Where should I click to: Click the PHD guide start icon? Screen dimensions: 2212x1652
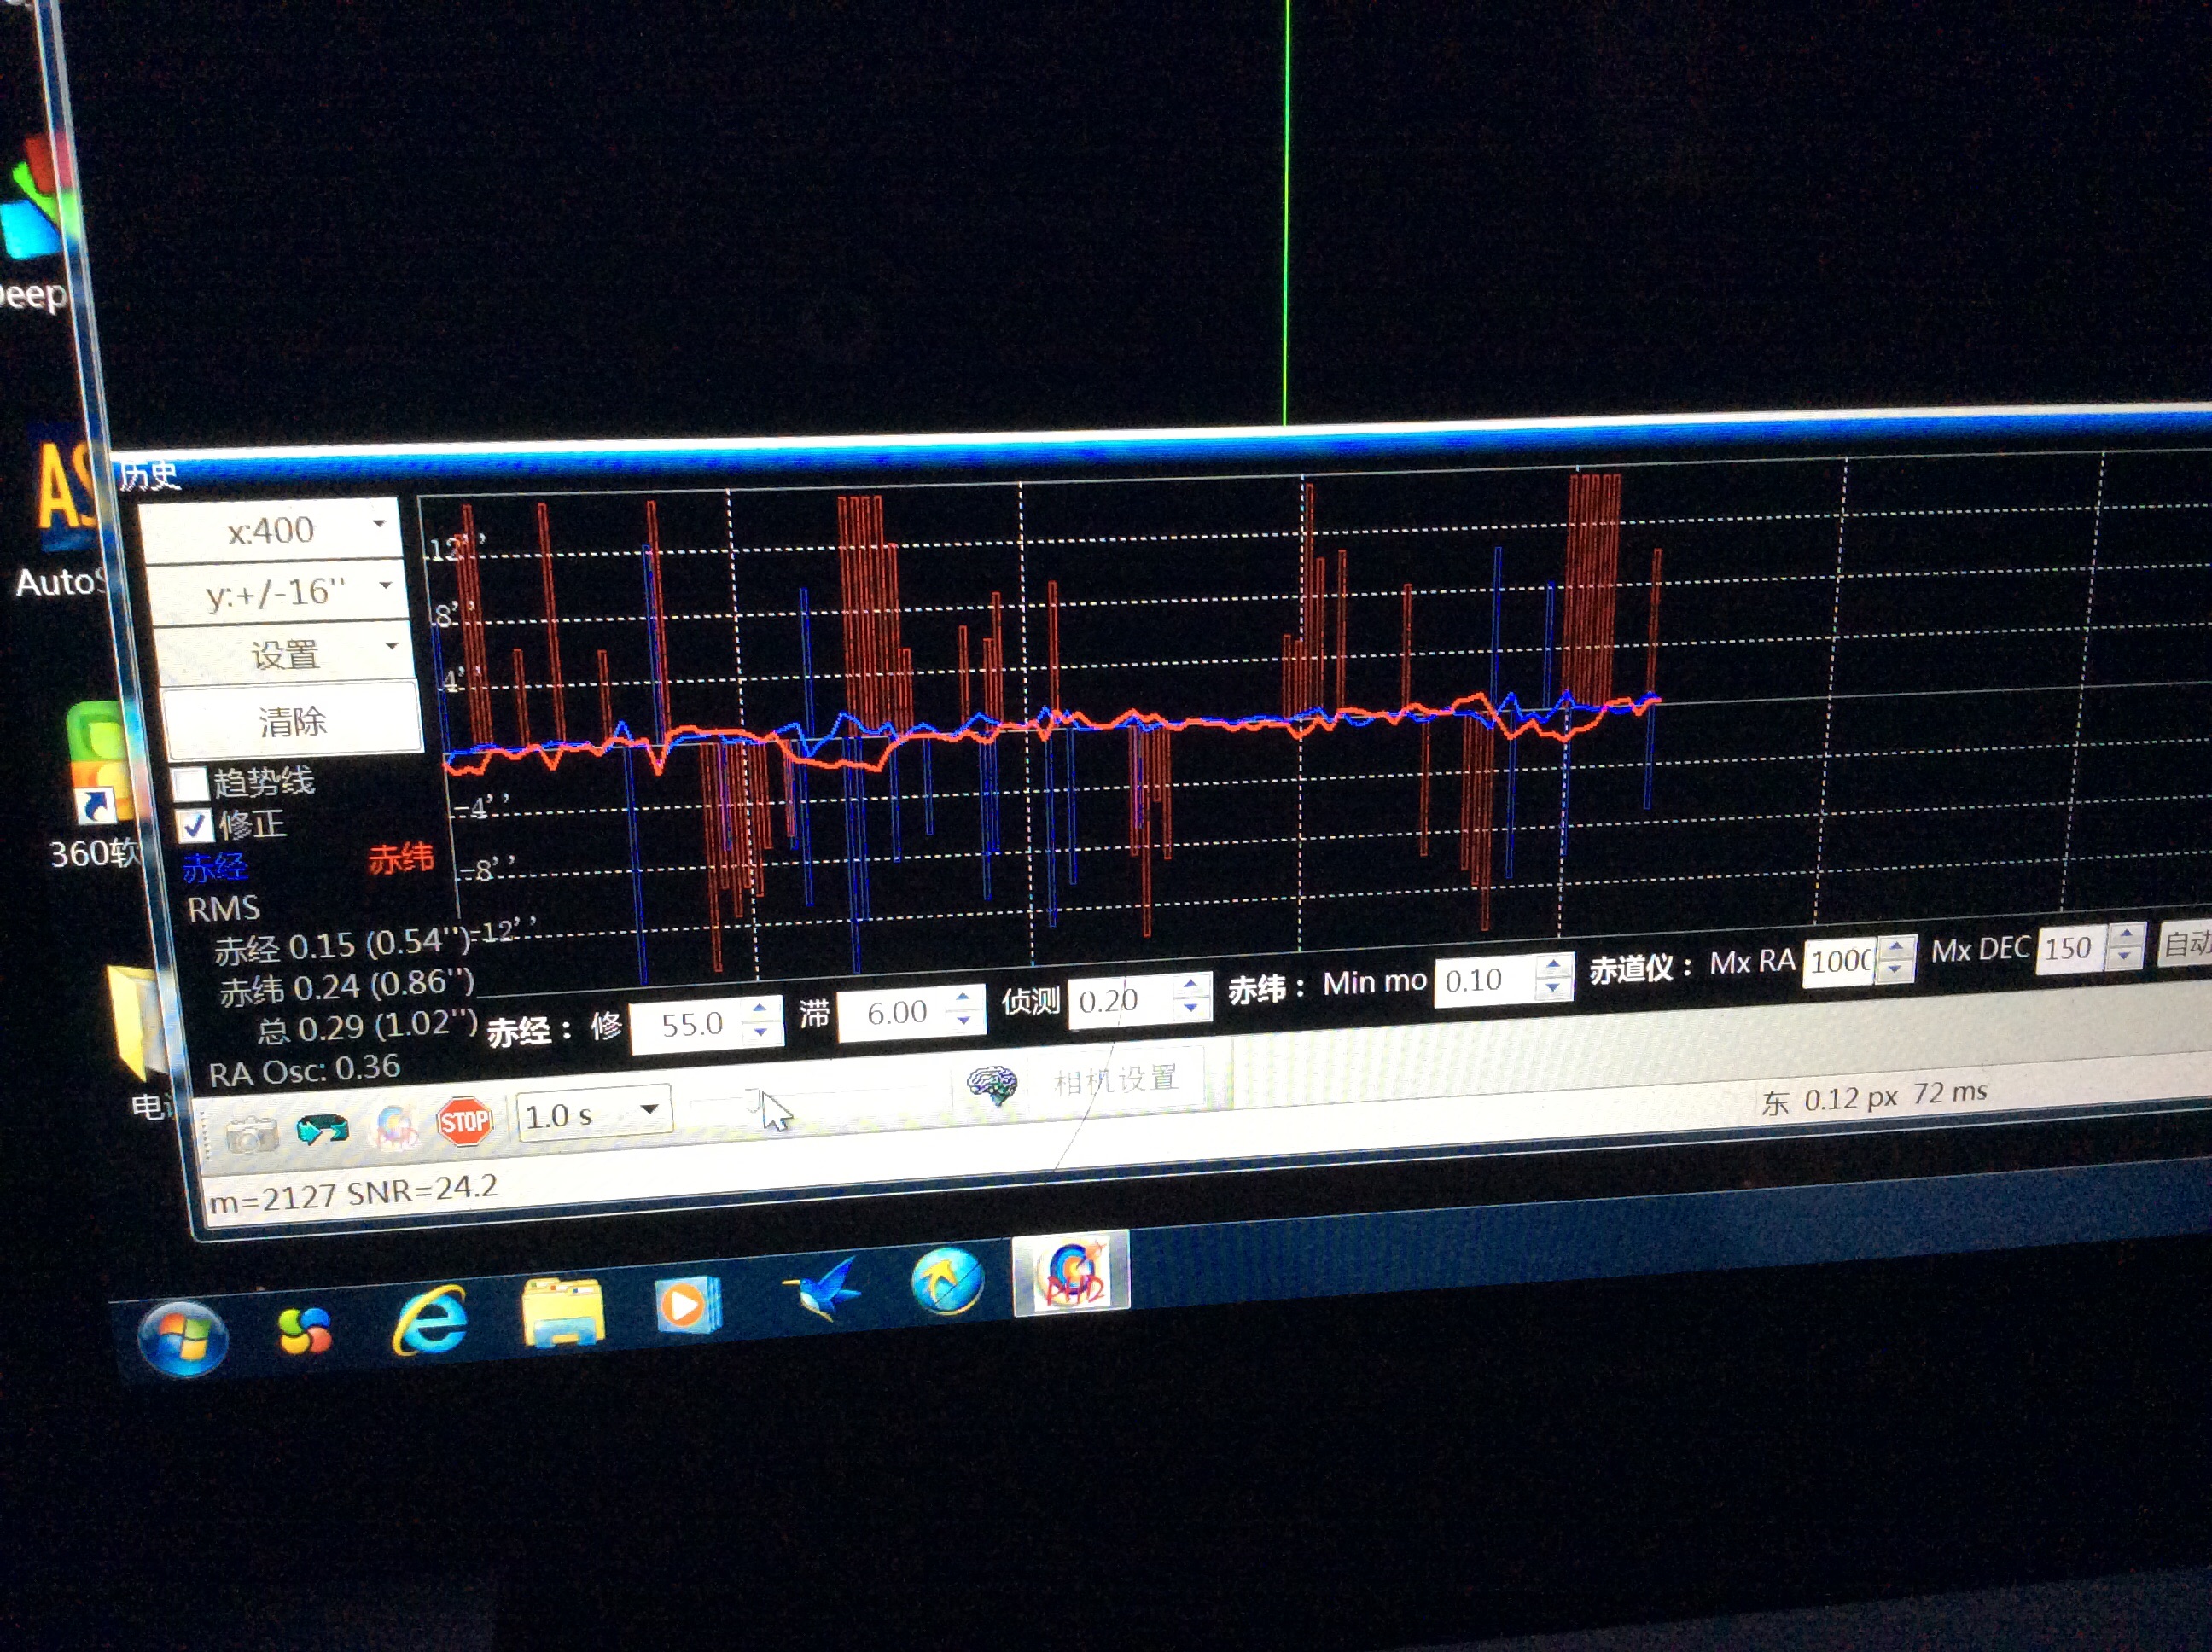point(393,1127)
